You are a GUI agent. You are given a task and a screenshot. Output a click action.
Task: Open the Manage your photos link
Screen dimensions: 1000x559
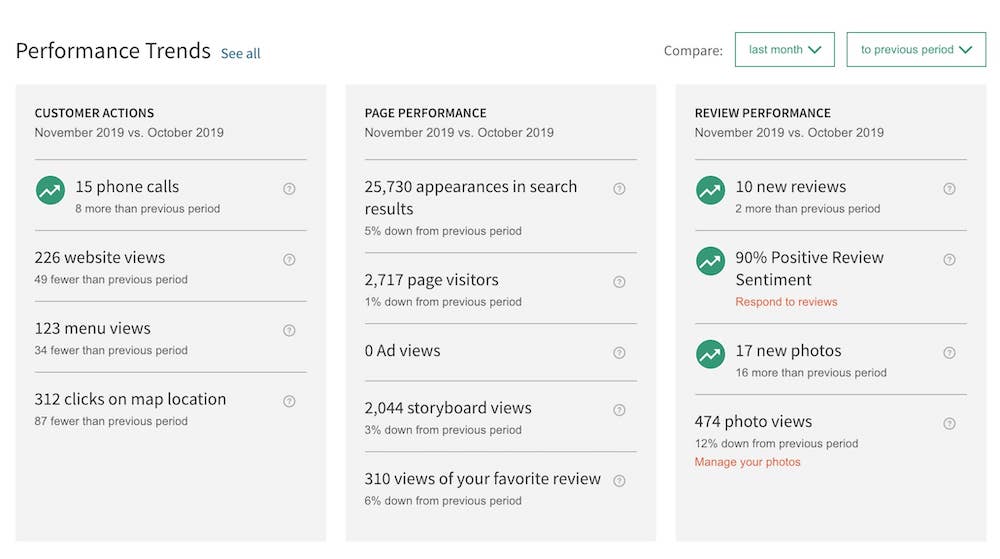point(747,462)
